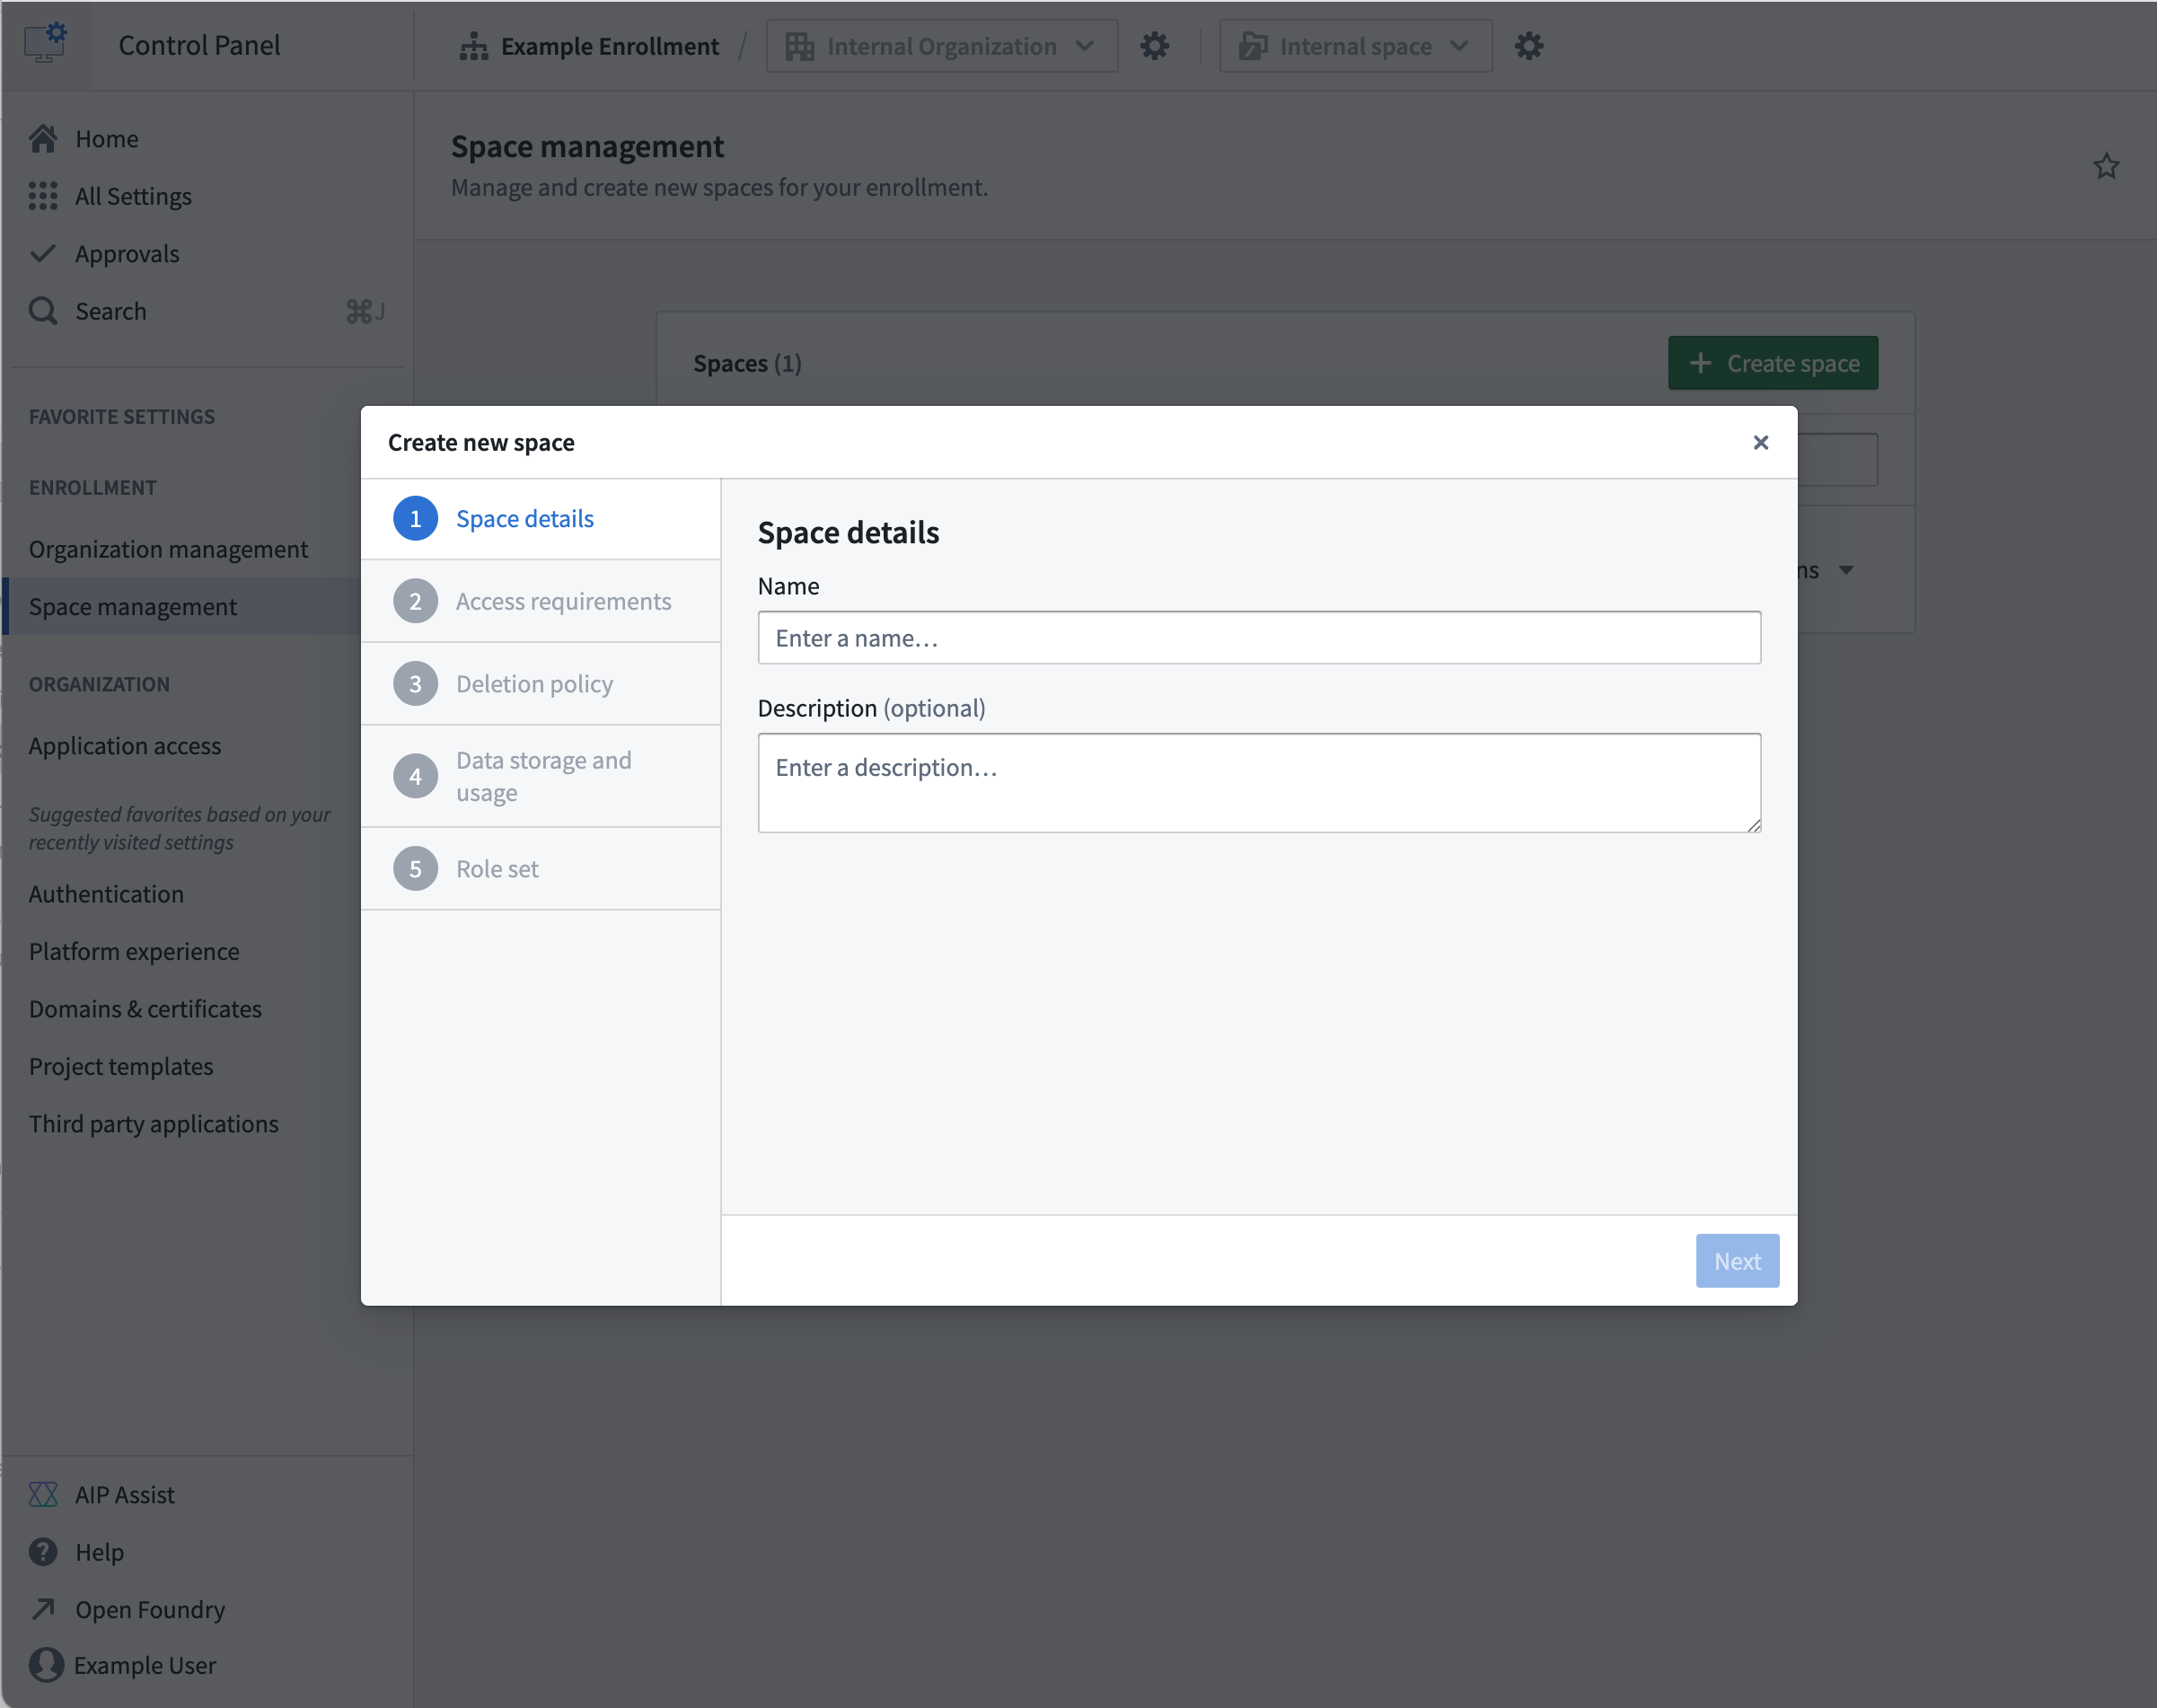Open Internal space settings gear icon
2157x1708 pixels.
(1528, 46)
